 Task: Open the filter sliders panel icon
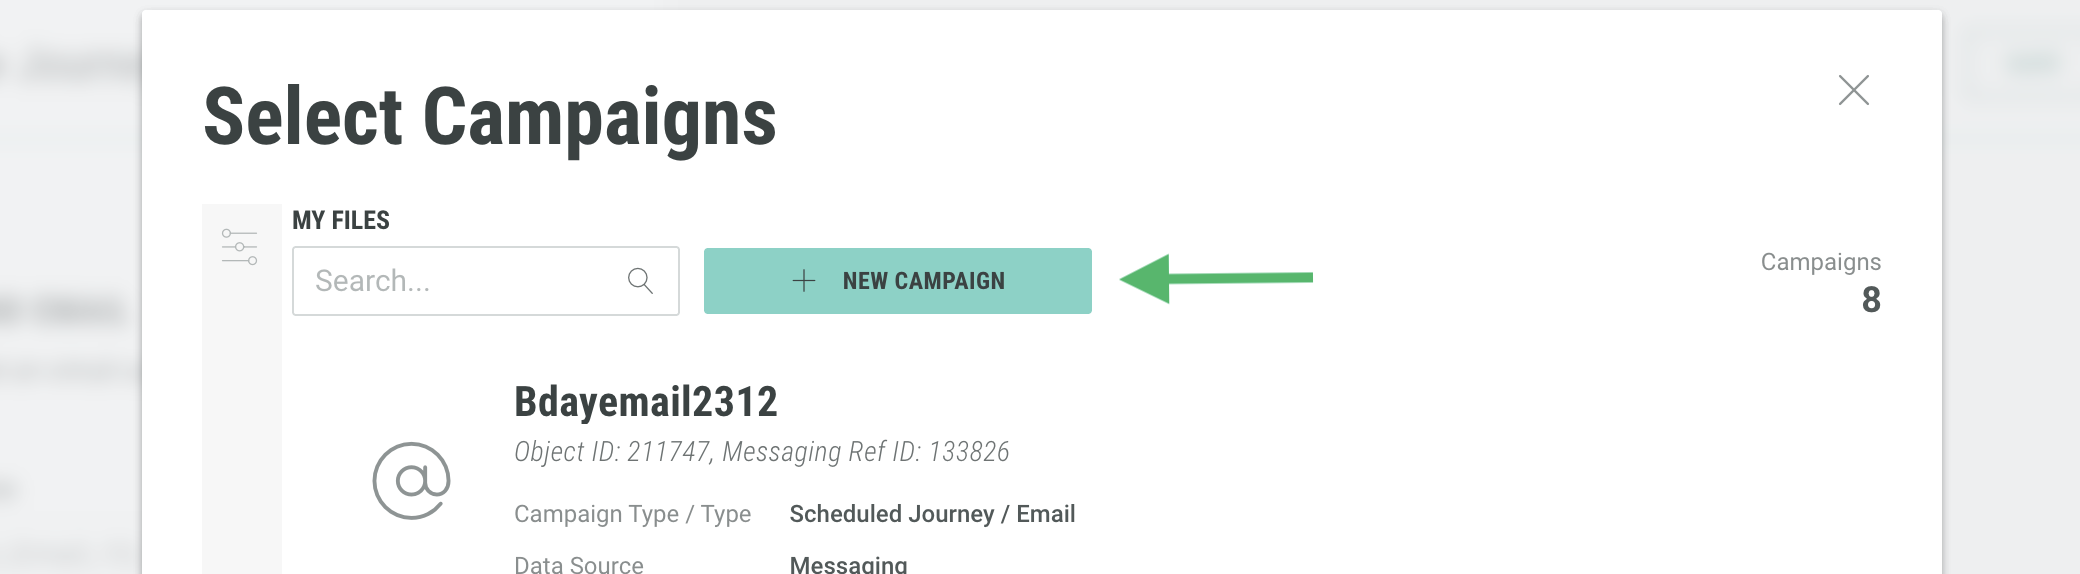coord(240,246)
